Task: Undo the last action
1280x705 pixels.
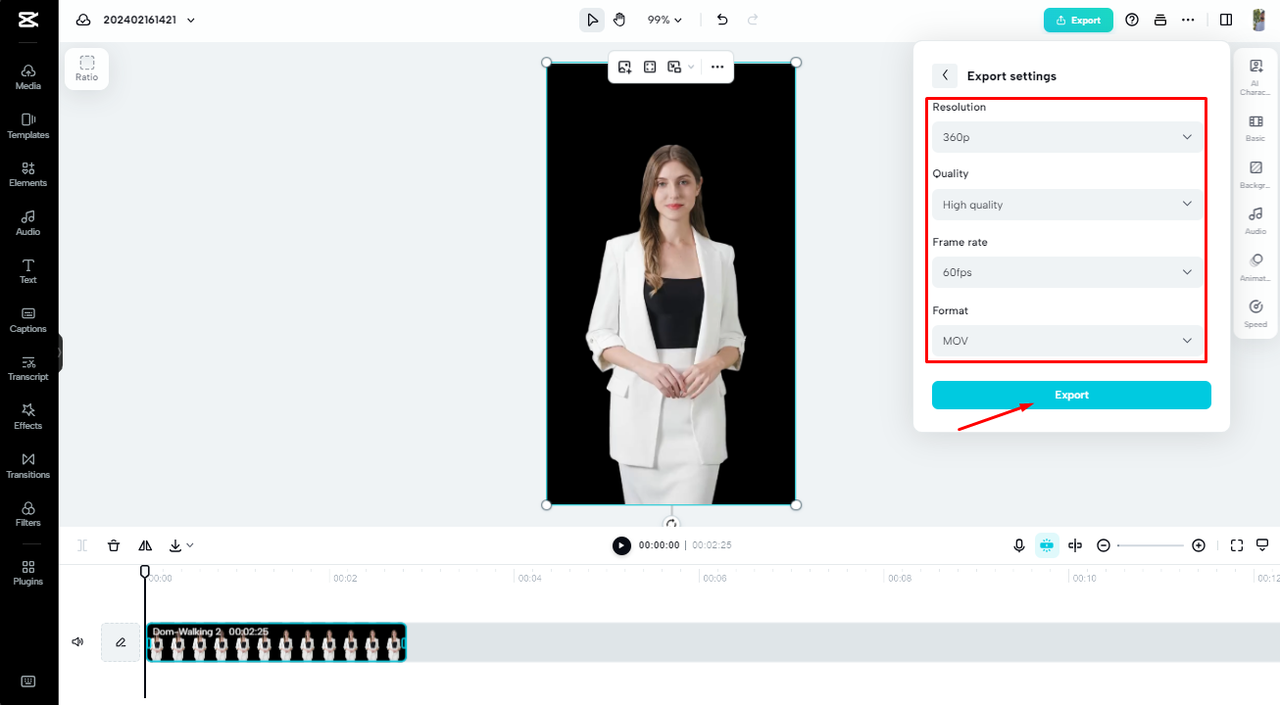Action: [x=722, y=20]
